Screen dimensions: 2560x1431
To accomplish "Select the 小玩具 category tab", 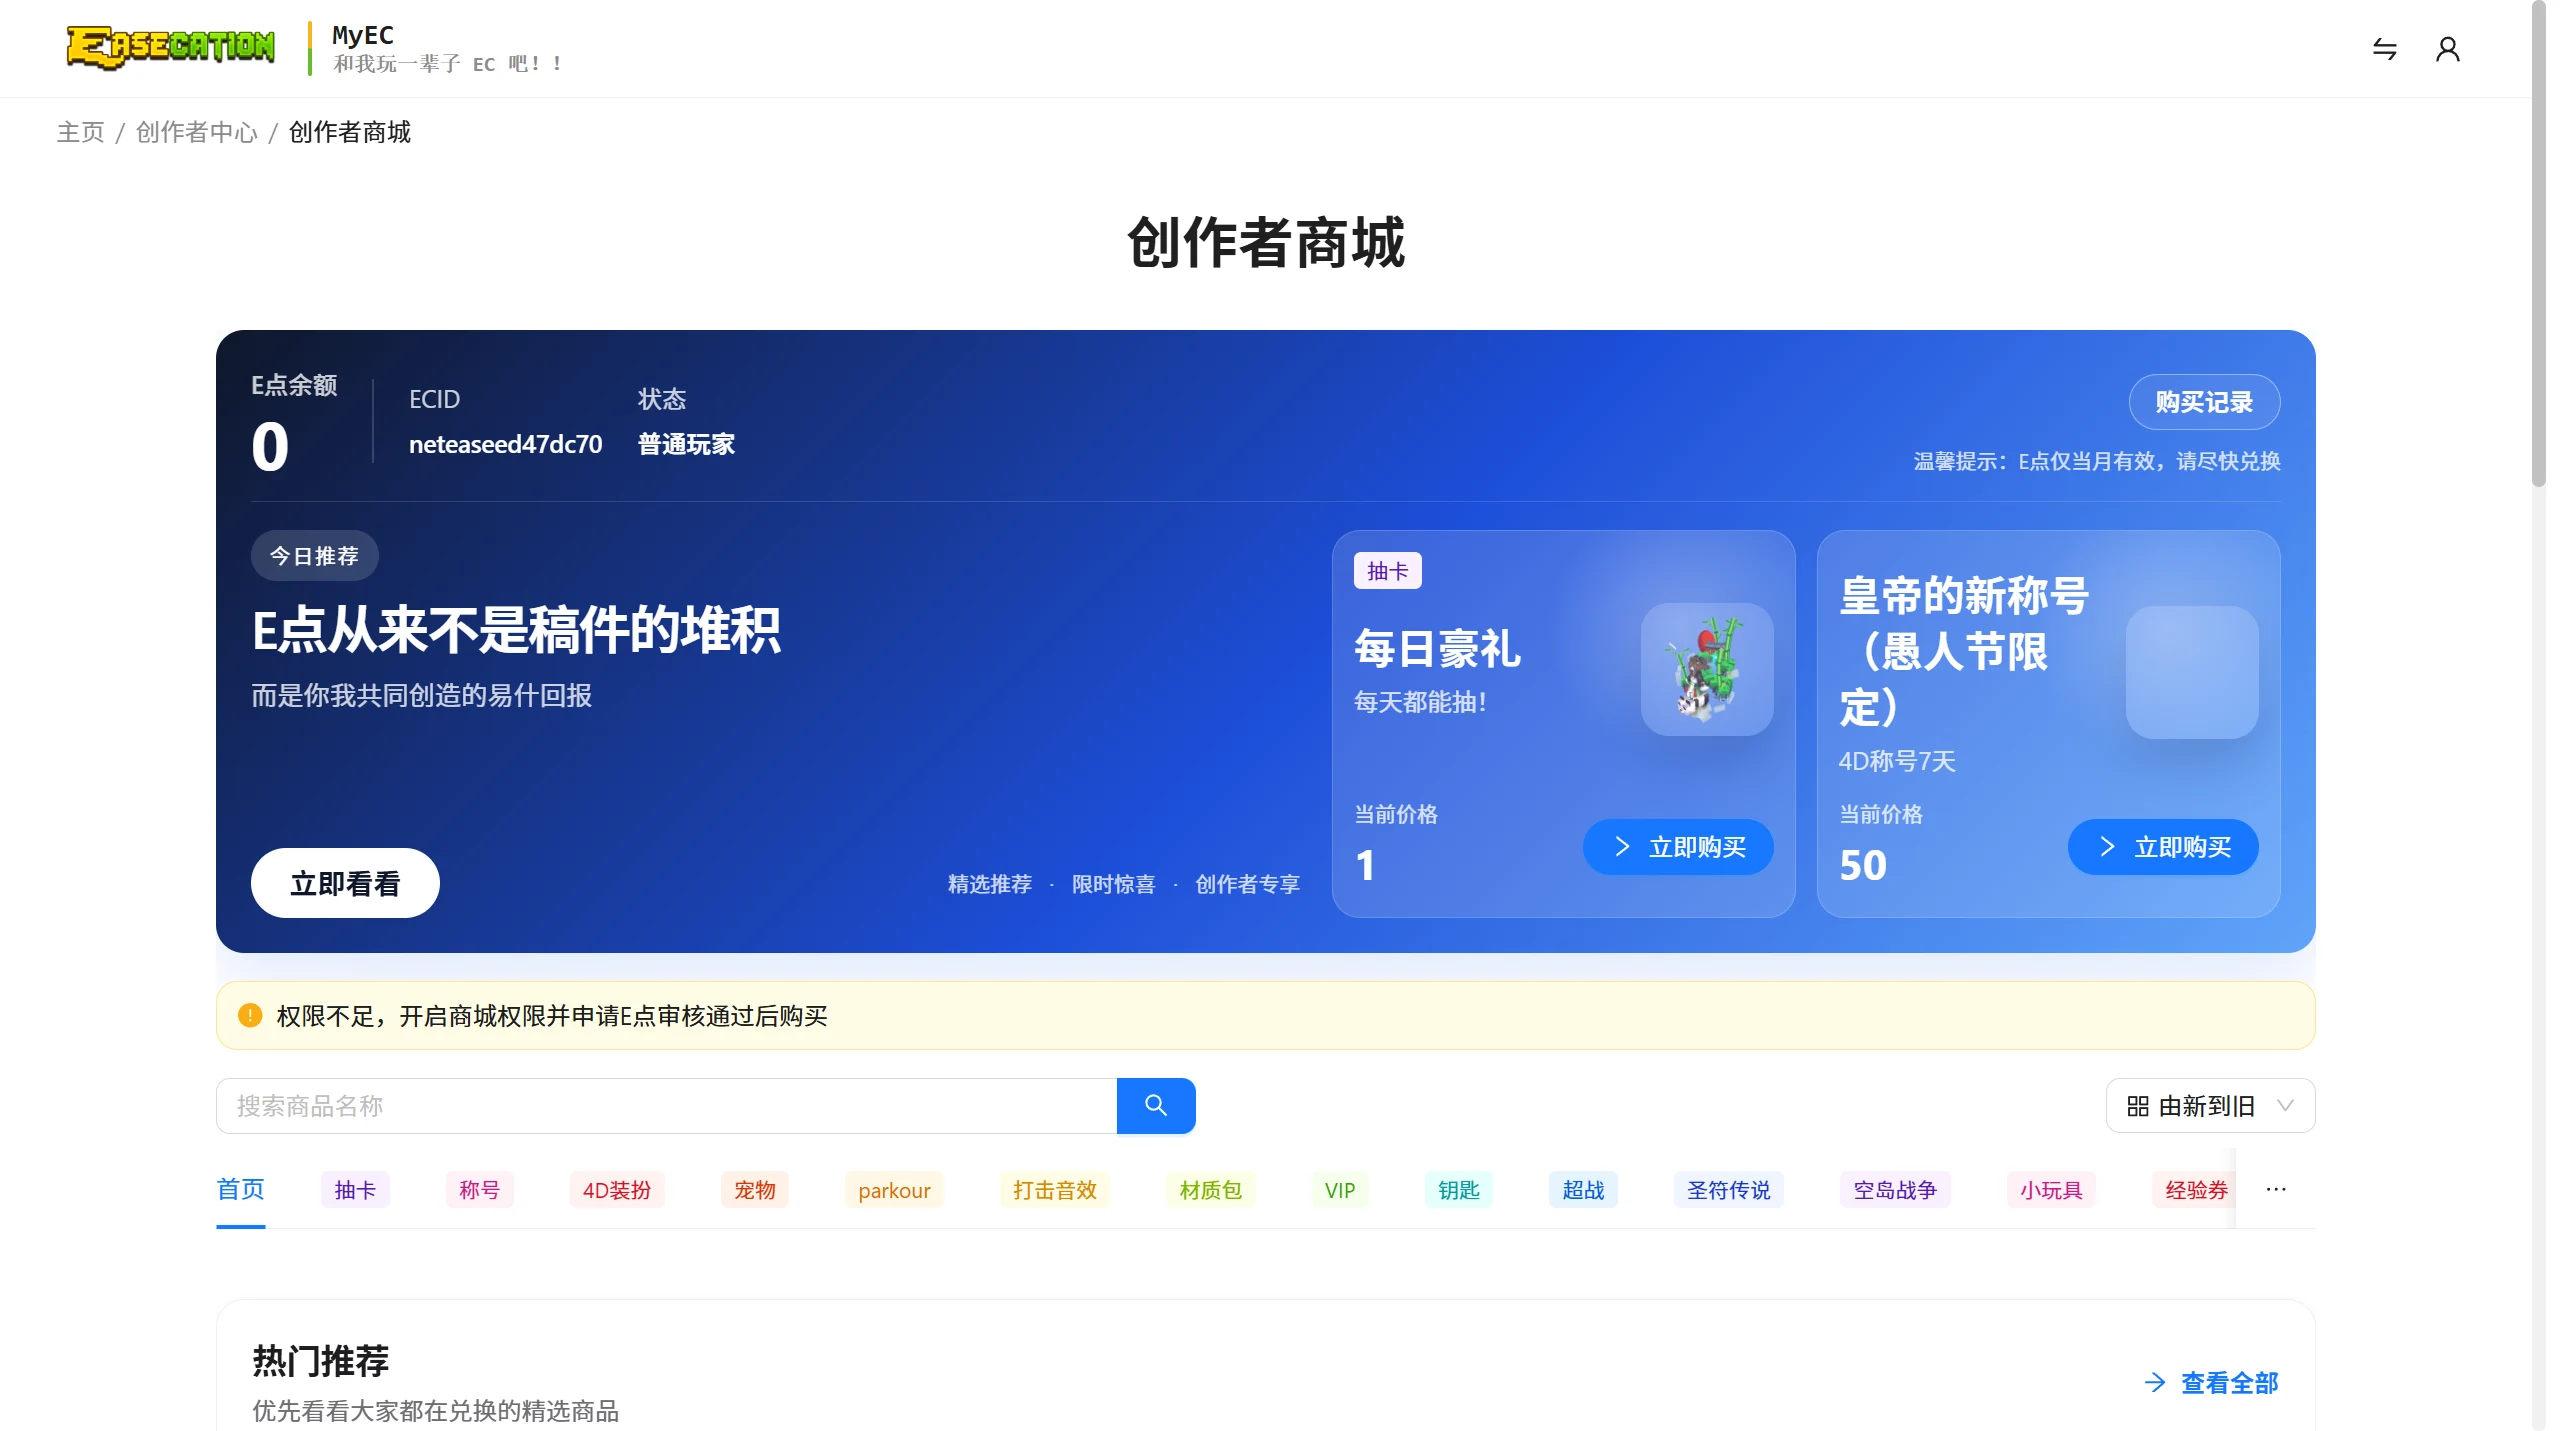I will tap(2051, 1190).
